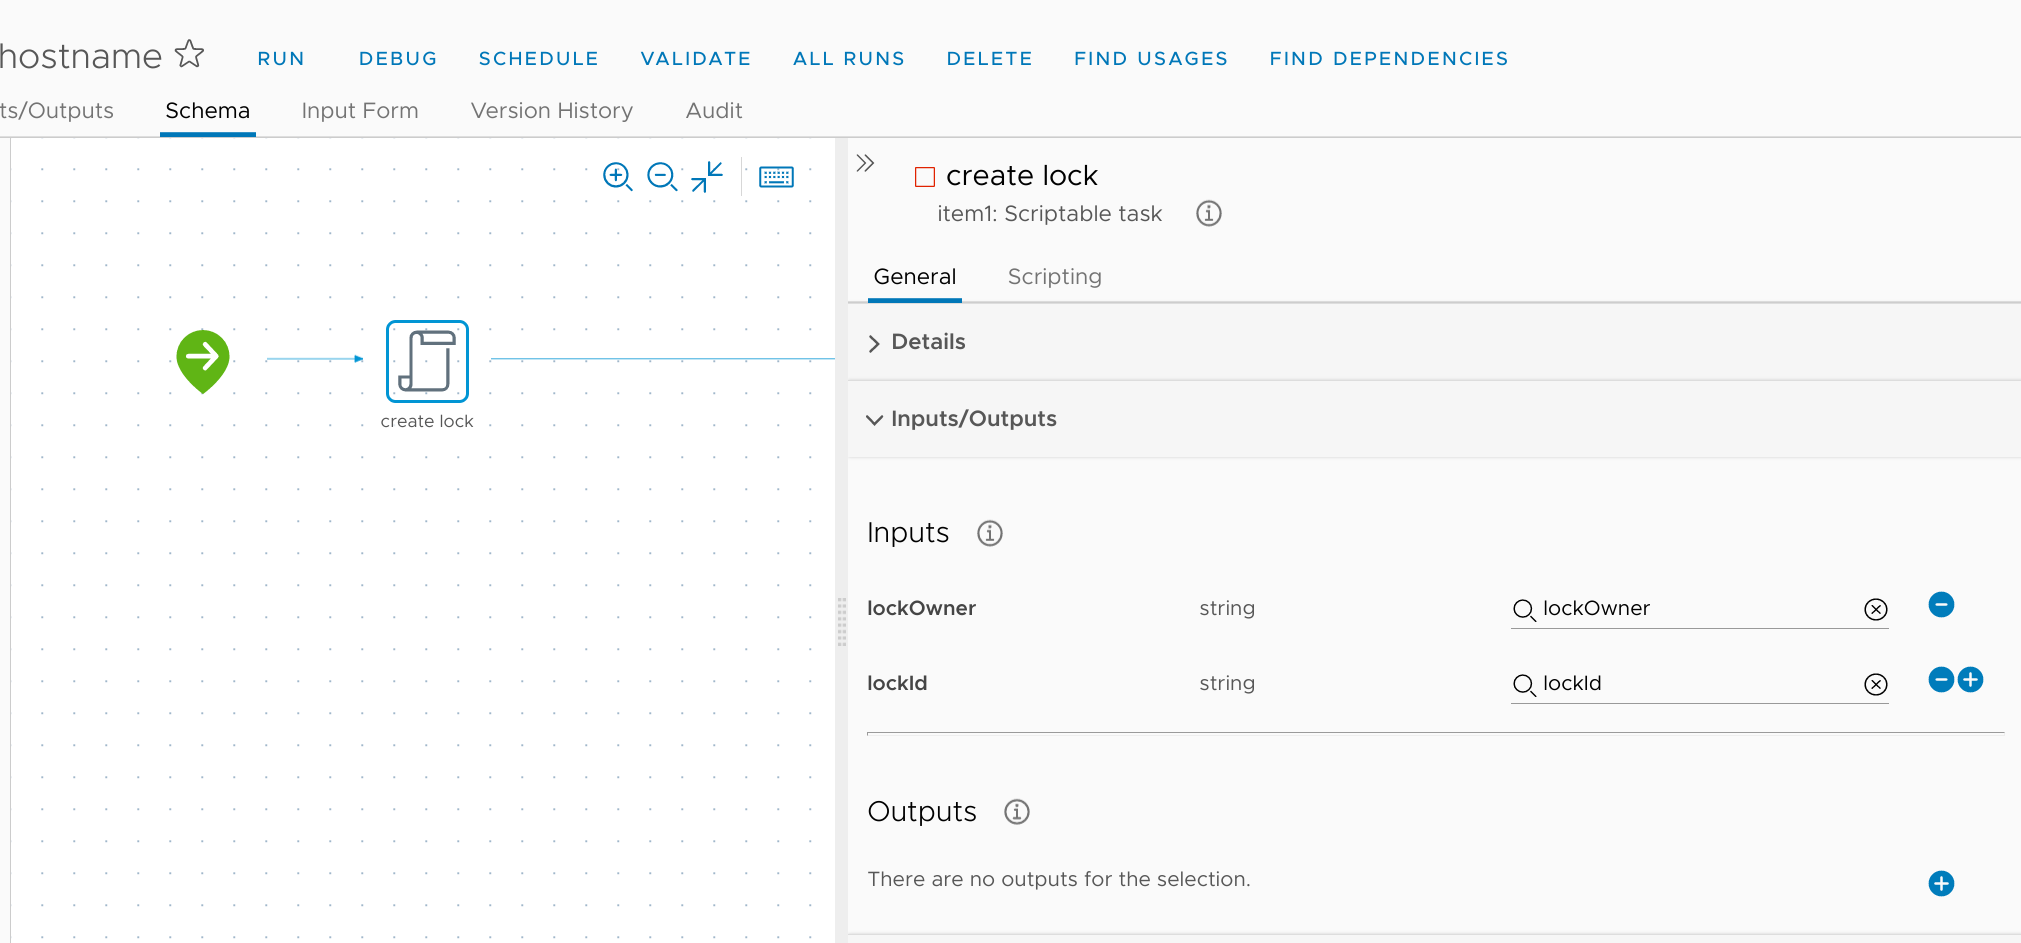Favorite the workflow with the star icon

(x=189, y=54)
